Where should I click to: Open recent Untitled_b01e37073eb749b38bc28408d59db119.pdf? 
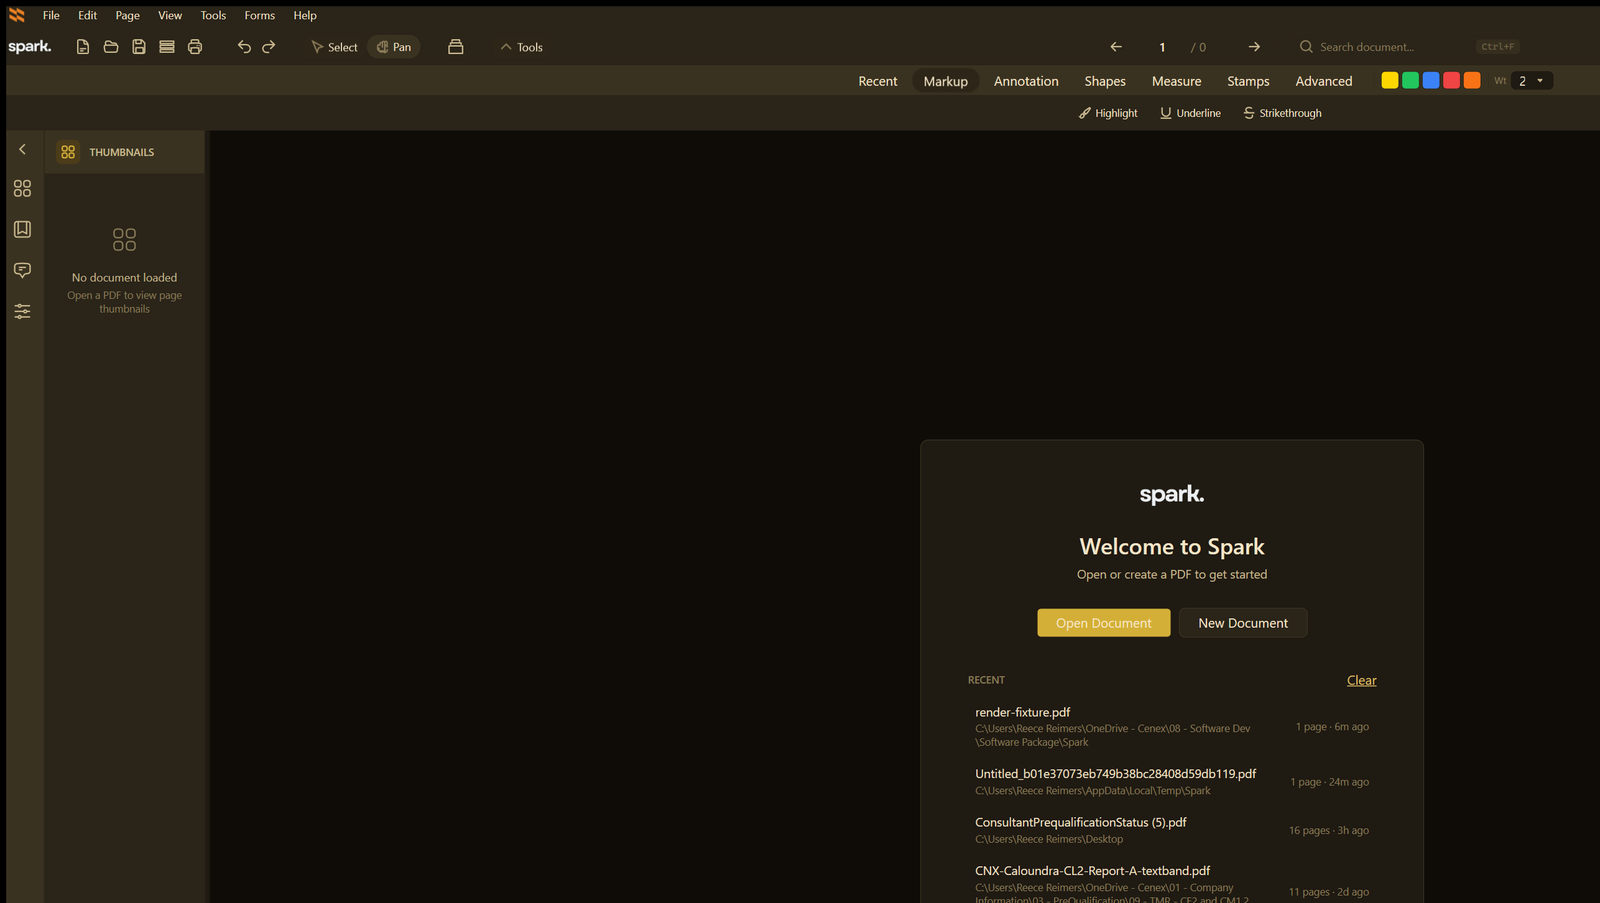pyautogui.click(x=1172, y=782)
